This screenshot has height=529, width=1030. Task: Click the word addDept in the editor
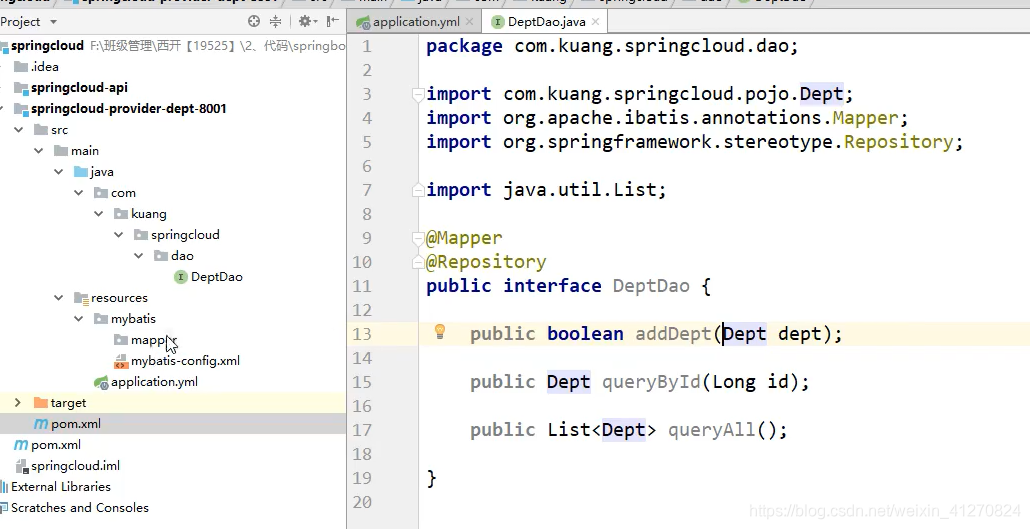(673, 334)
